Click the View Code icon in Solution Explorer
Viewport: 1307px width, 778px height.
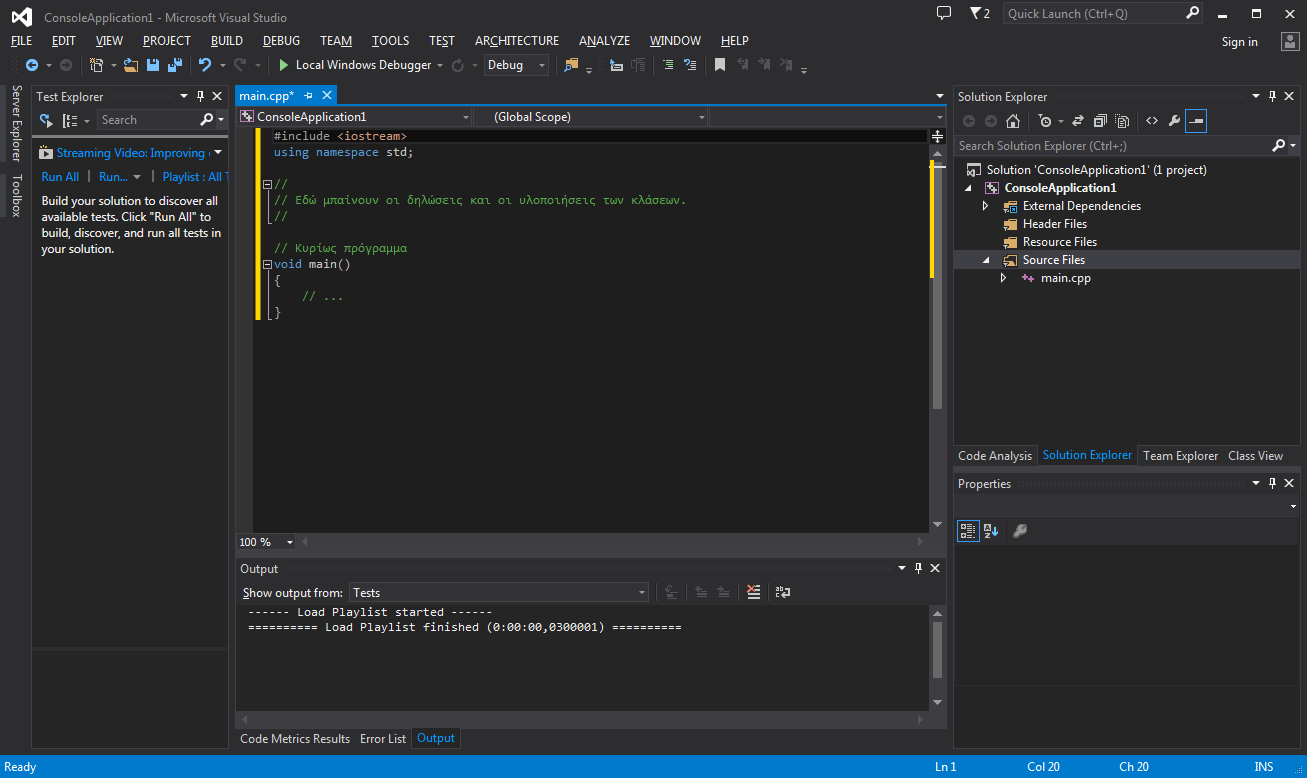[x=1152, y=121]
